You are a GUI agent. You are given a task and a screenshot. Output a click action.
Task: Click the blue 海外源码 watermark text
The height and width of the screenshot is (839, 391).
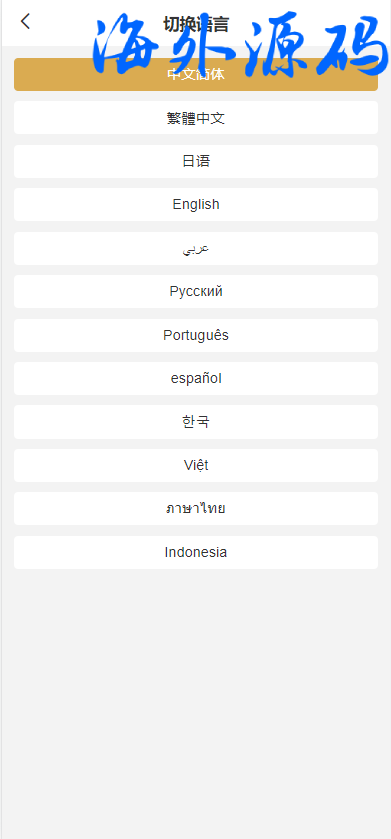[x=241, y=44]
